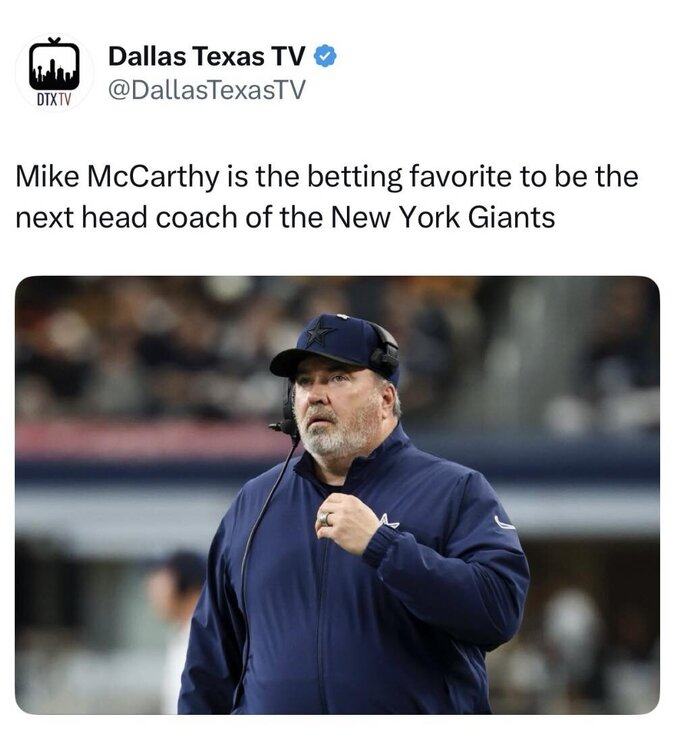Click the star emblem on the jacket chest
This screenshot has width=675, height=750.
click(389, 520)
